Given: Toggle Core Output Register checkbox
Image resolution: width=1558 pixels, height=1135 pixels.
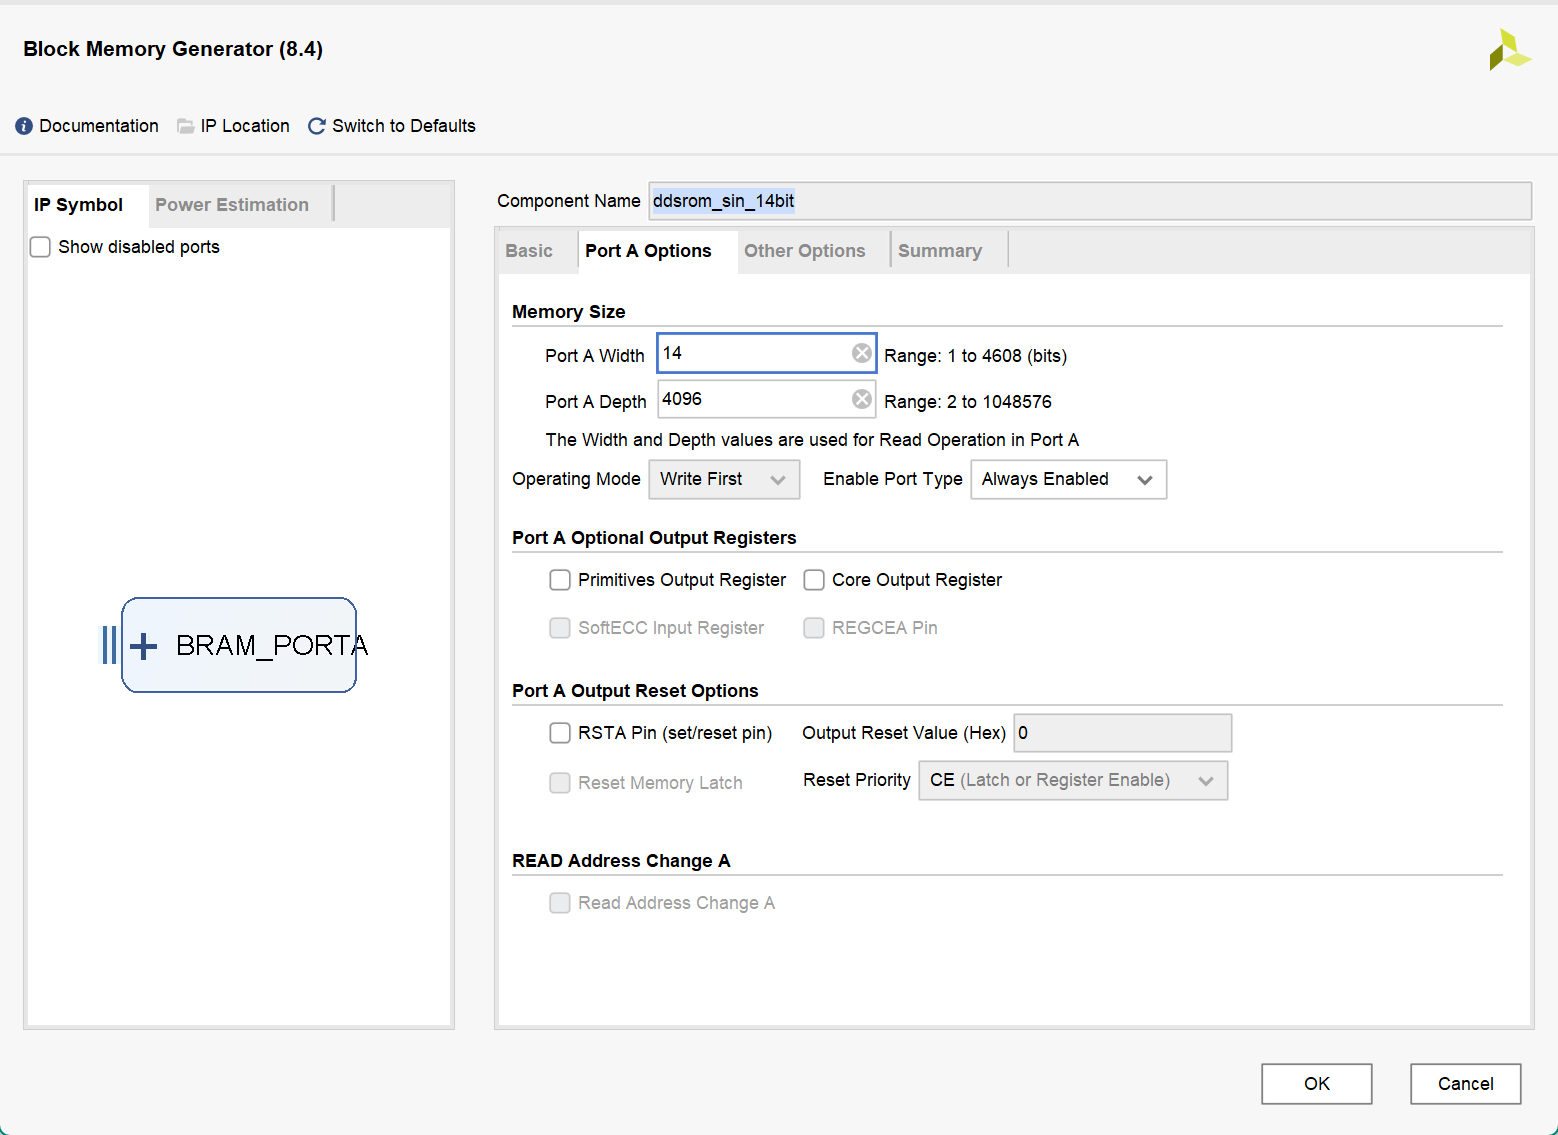Looking at the screenshot, I should (814, 580).
